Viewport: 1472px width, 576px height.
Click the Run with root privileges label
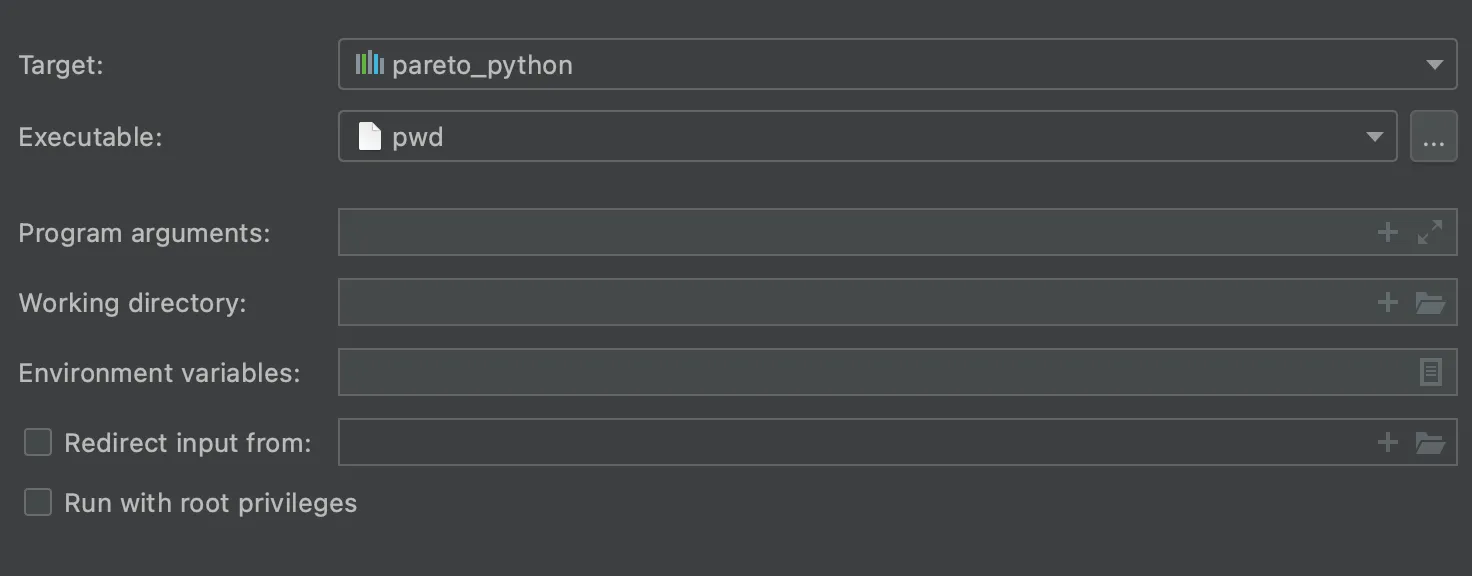click(210, 502)
